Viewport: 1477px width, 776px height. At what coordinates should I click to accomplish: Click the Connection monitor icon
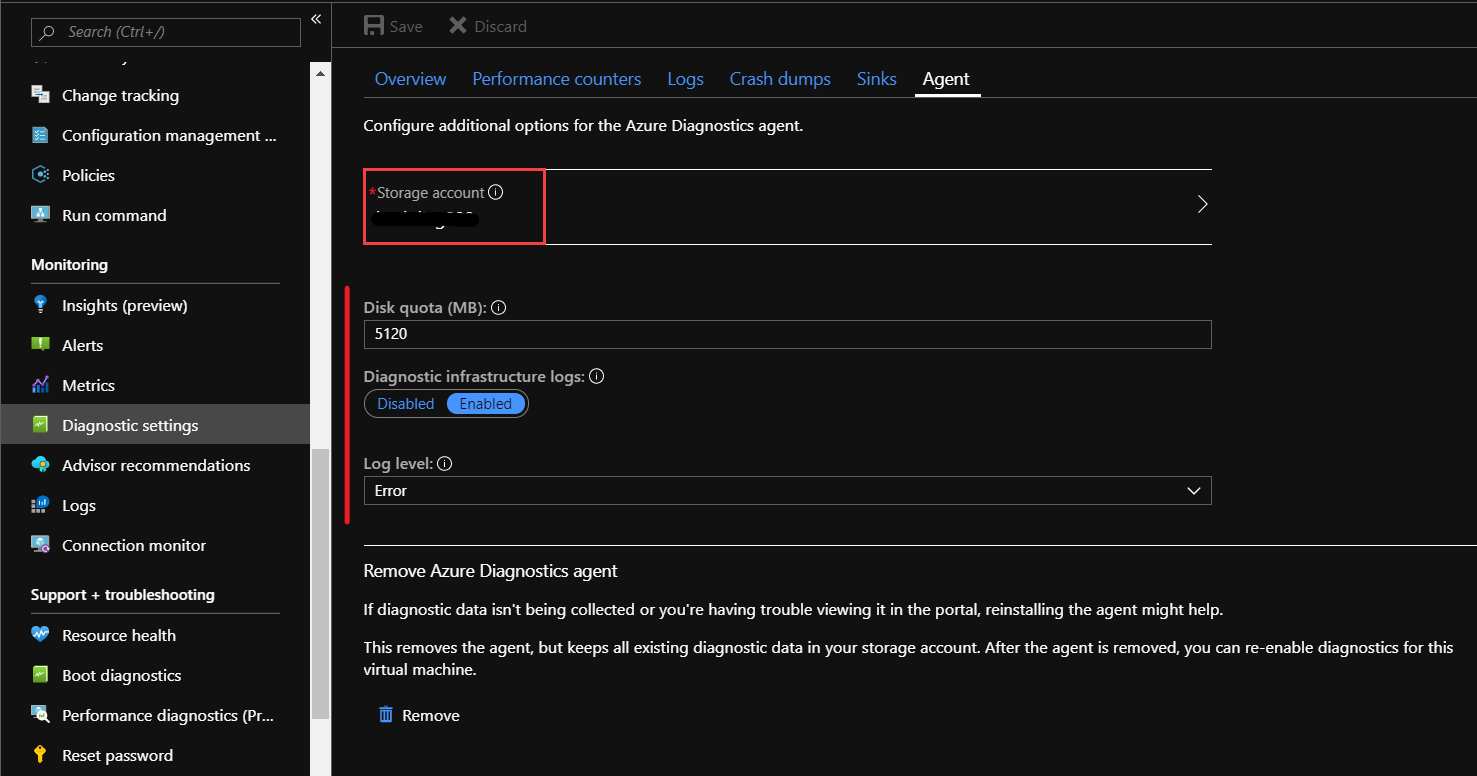click(41, 545)
